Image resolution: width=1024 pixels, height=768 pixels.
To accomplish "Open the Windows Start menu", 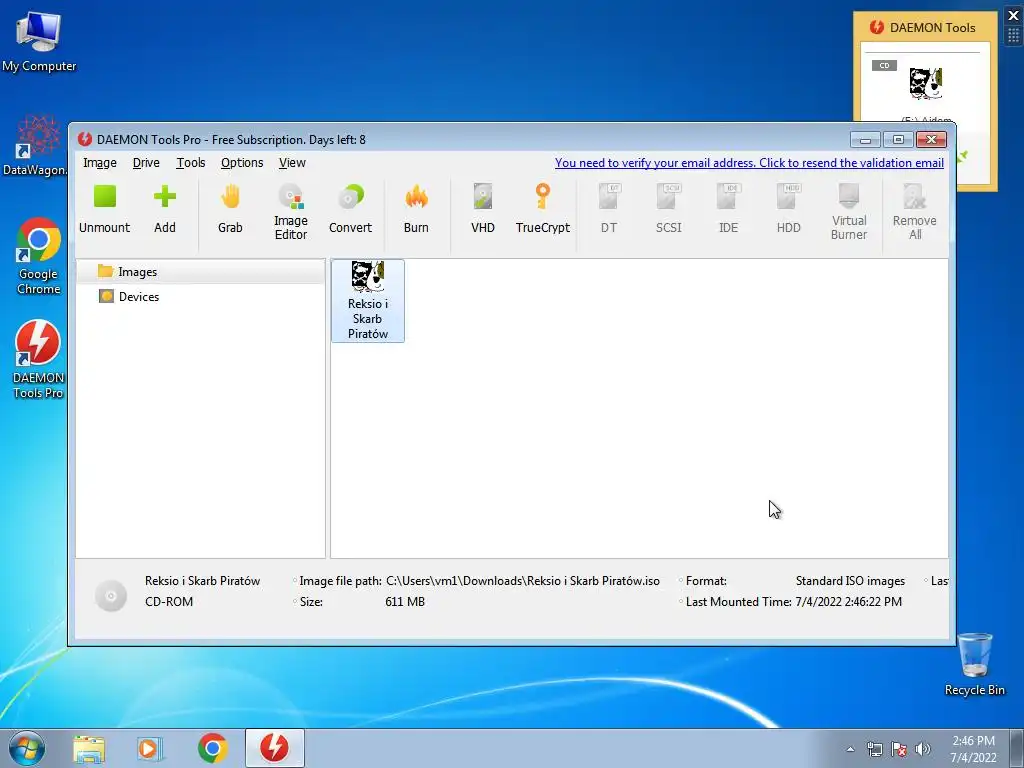I will 27,748.
